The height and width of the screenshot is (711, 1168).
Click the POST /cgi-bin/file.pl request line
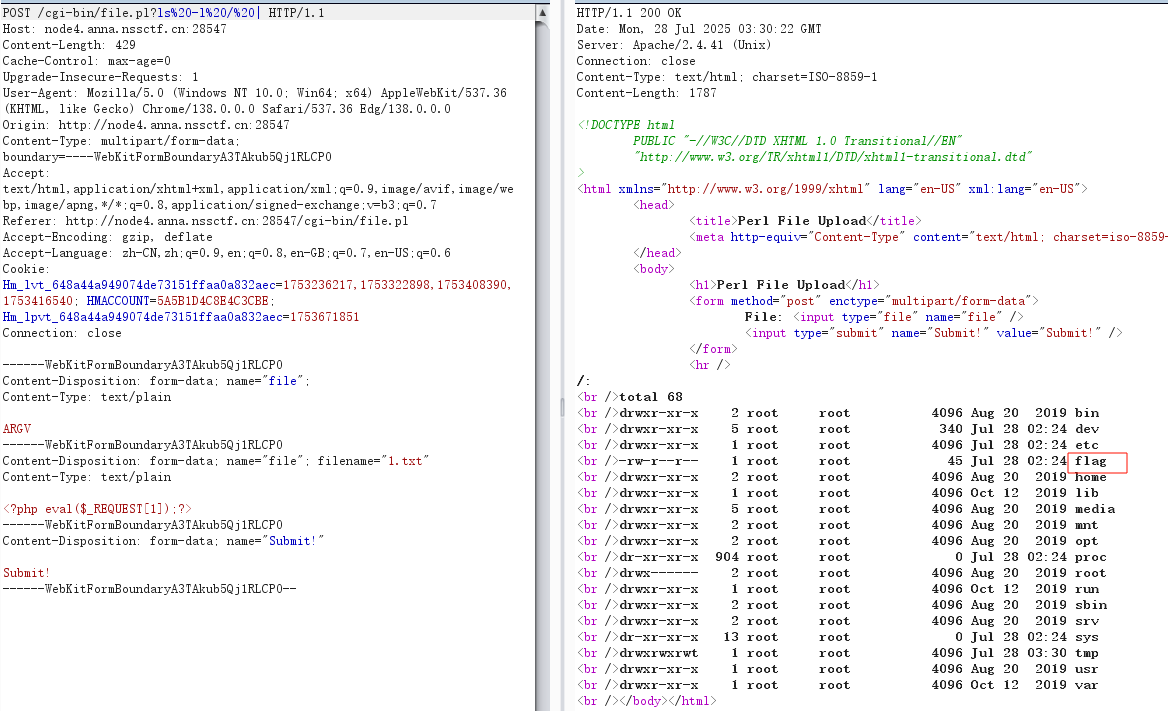point(164,13)
